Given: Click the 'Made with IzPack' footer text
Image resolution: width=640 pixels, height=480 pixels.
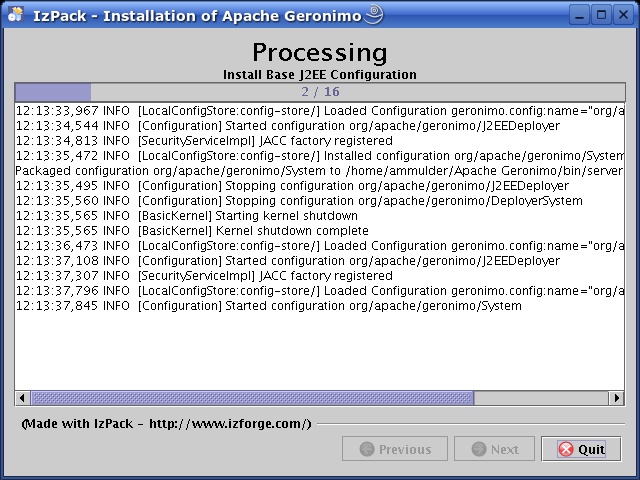Looking at the screenshot, I should click(167, 424).
